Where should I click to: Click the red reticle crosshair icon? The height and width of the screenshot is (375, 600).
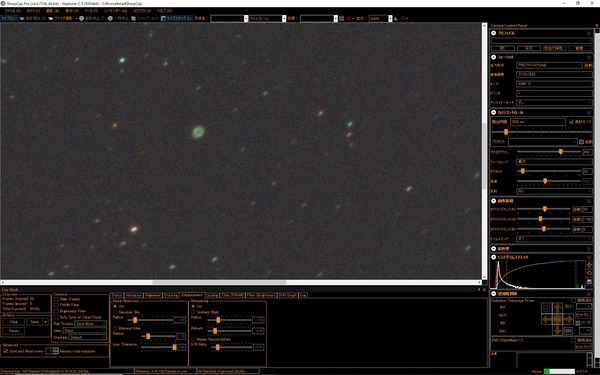pos(349,18)
